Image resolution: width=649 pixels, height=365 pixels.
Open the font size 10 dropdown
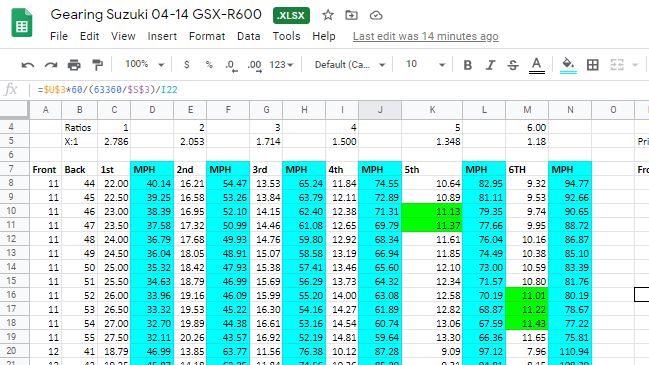click(x=425, y=65)
